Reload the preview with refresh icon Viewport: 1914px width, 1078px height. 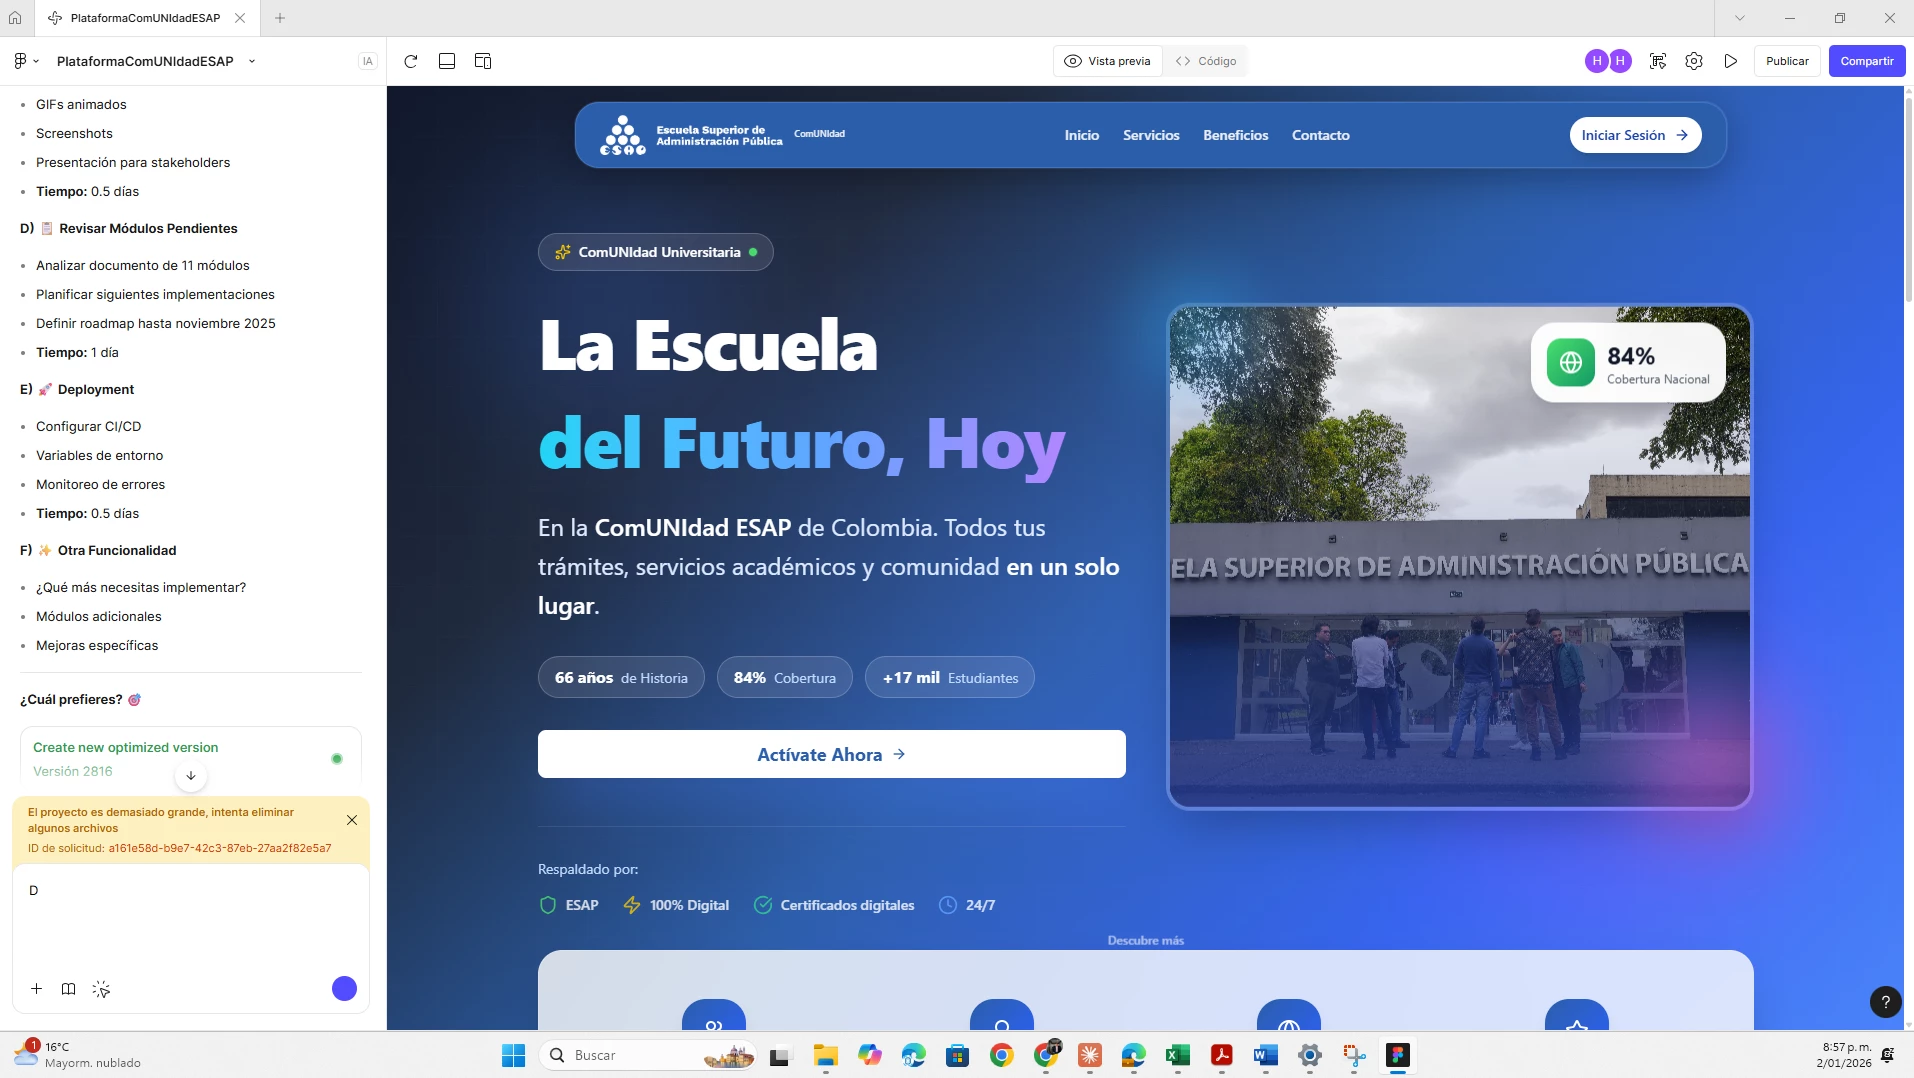[410, 61]
